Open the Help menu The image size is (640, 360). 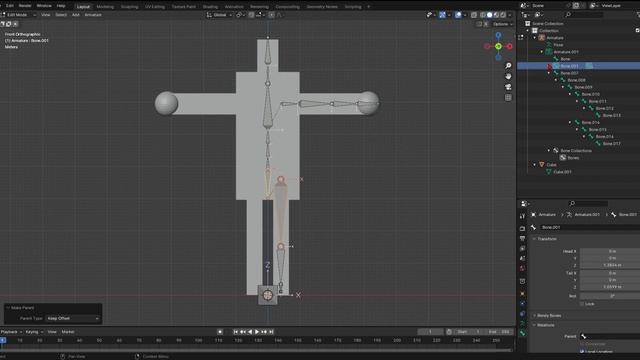point(61,6)
